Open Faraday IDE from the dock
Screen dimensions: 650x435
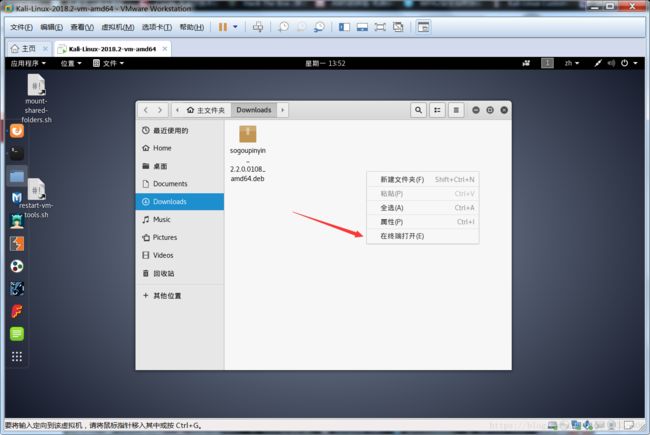(x=17, y=311)
